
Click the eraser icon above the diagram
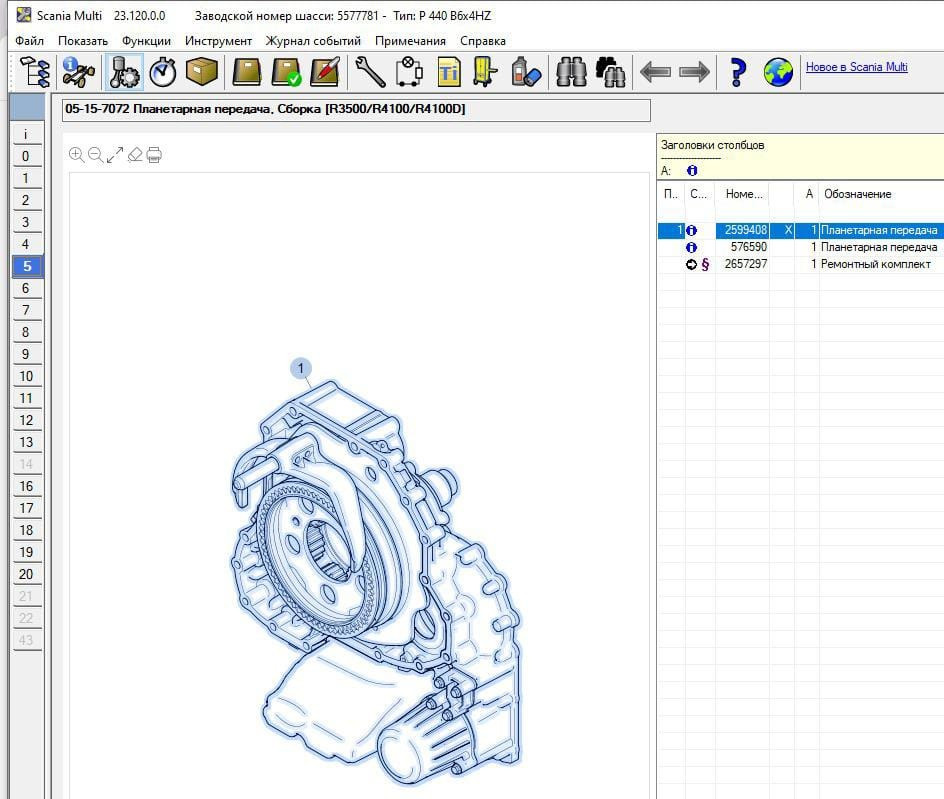[135, 155]
